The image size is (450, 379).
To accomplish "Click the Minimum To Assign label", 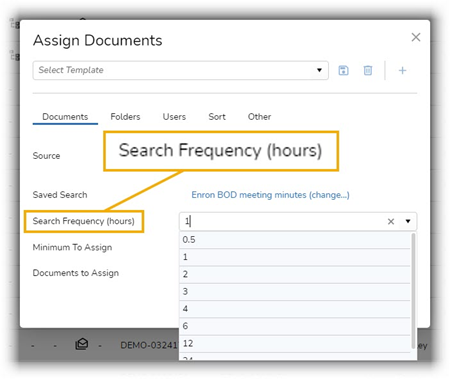I will (72, 247).
